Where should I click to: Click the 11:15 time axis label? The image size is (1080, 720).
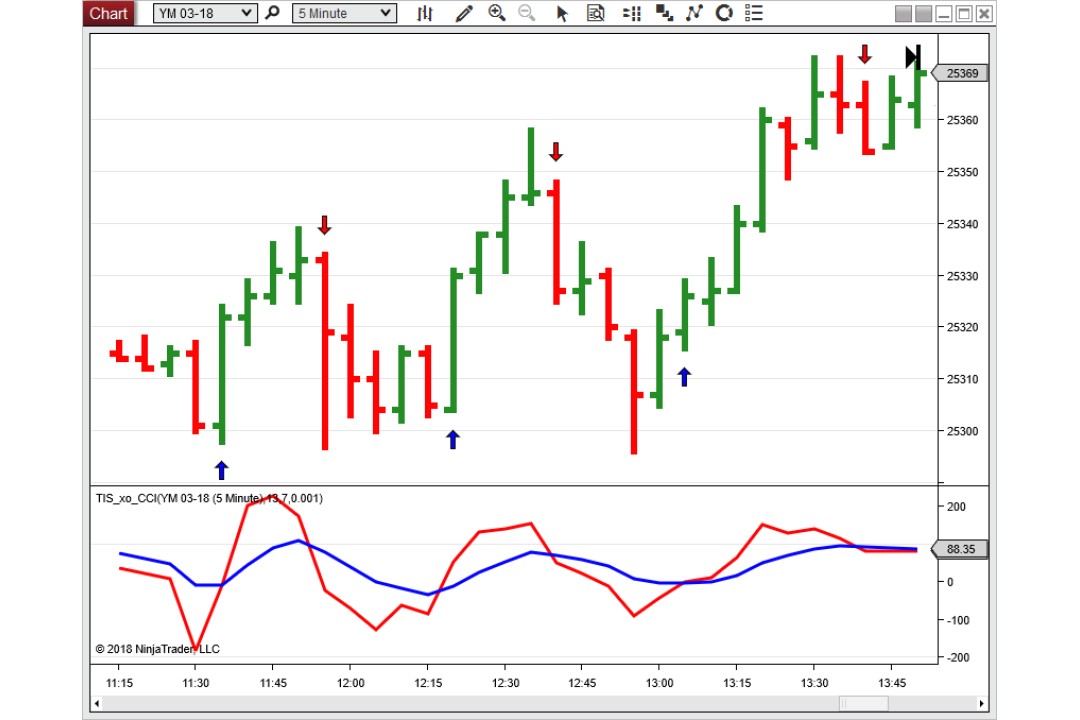pos(119,683)
